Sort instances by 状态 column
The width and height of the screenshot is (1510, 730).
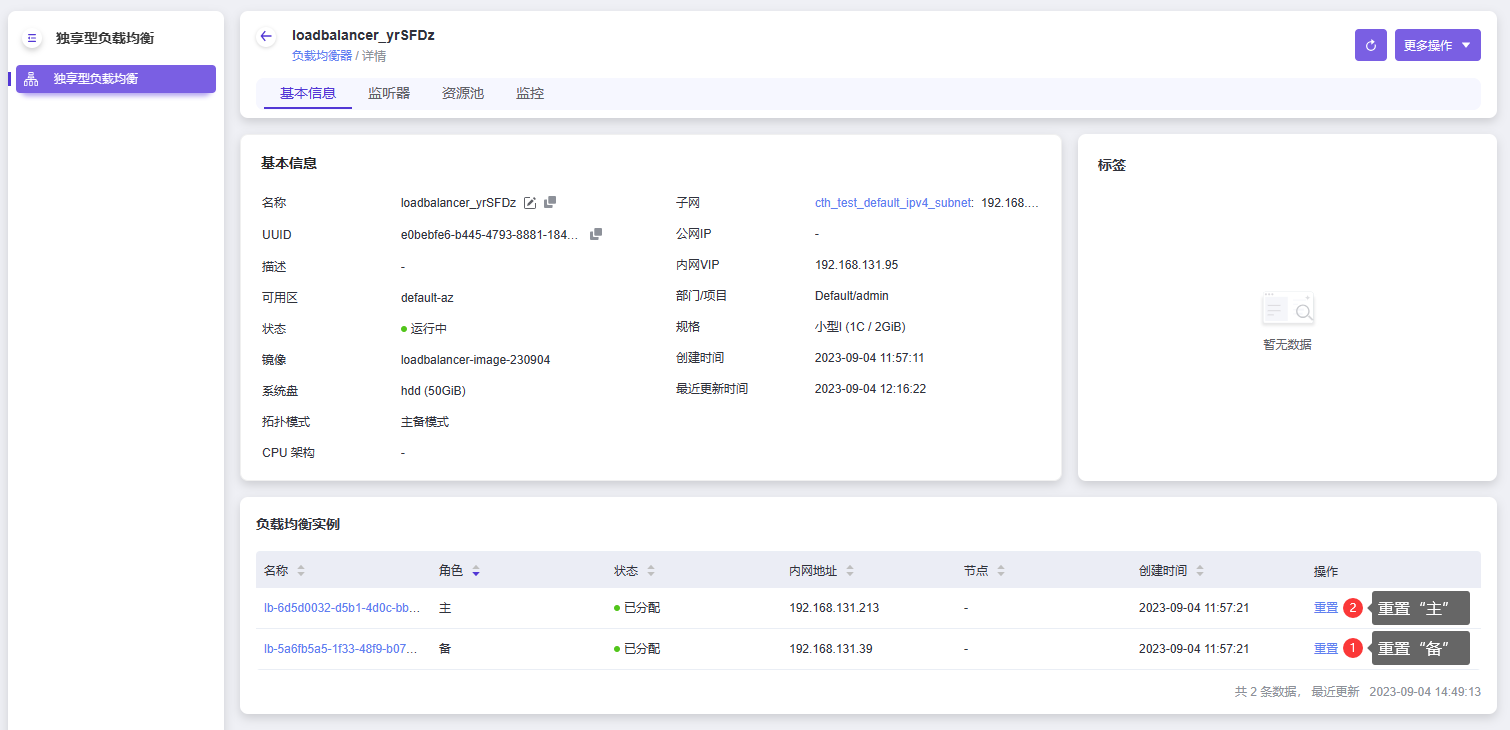point(651,571)
